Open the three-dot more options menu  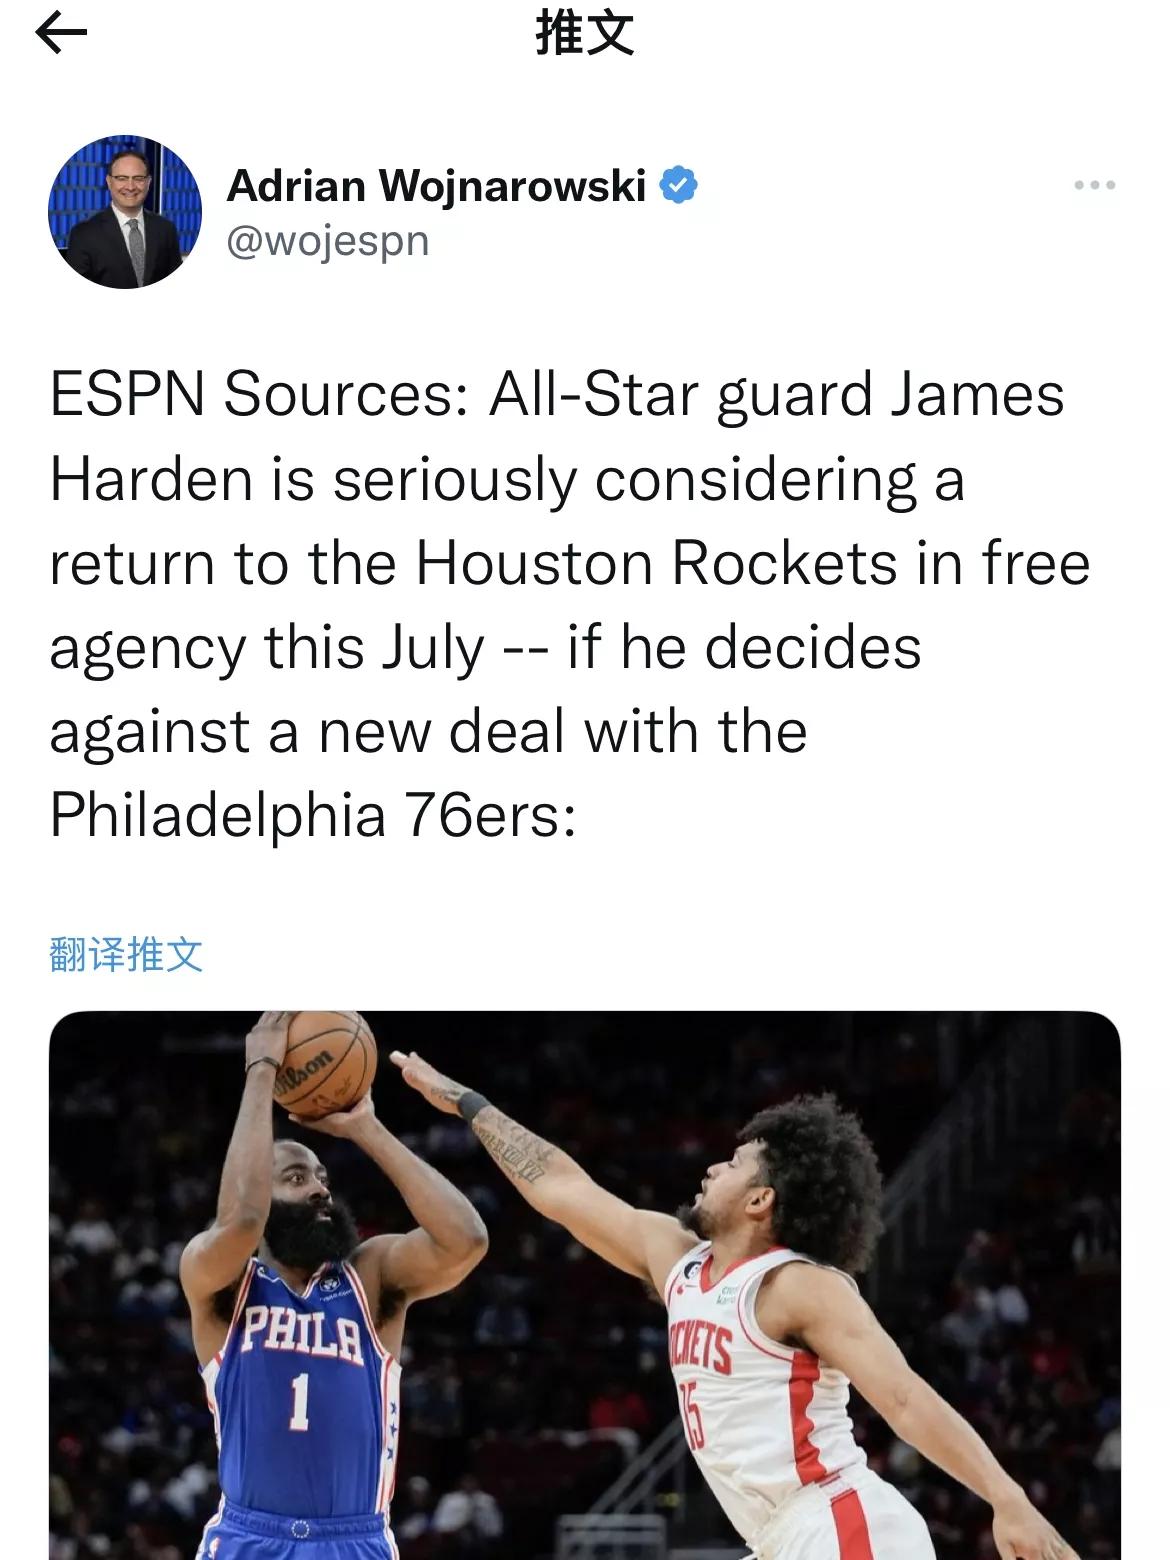[1094, 185]
